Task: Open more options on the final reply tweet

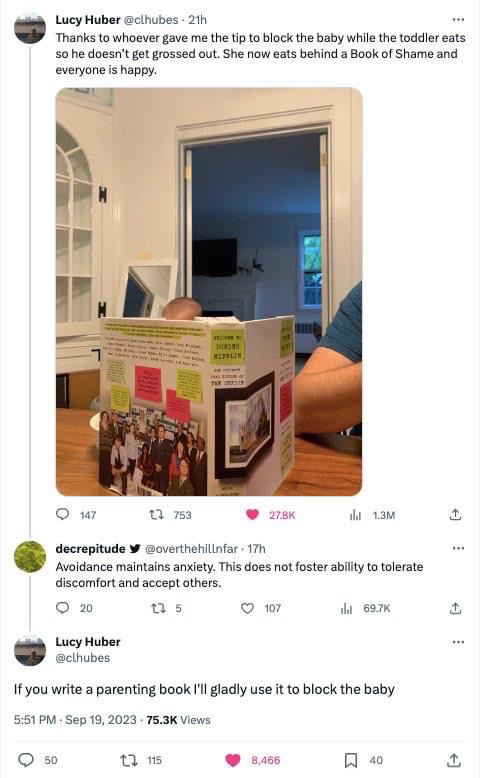Action: point(459,642)
